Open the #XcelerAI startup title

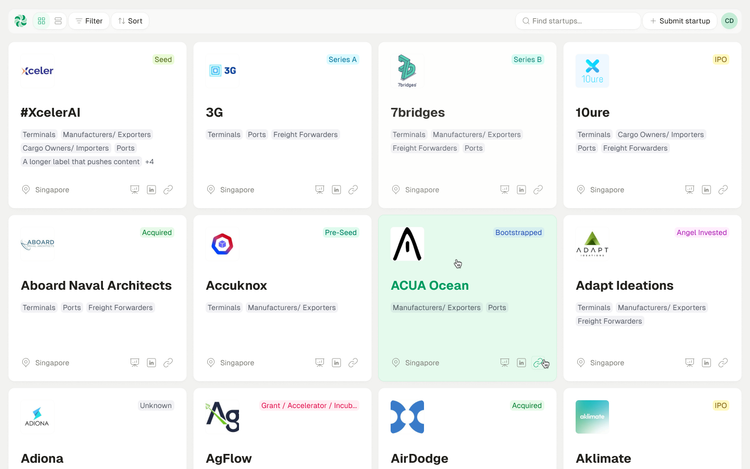pyautogui.click(x=50, y=112)
